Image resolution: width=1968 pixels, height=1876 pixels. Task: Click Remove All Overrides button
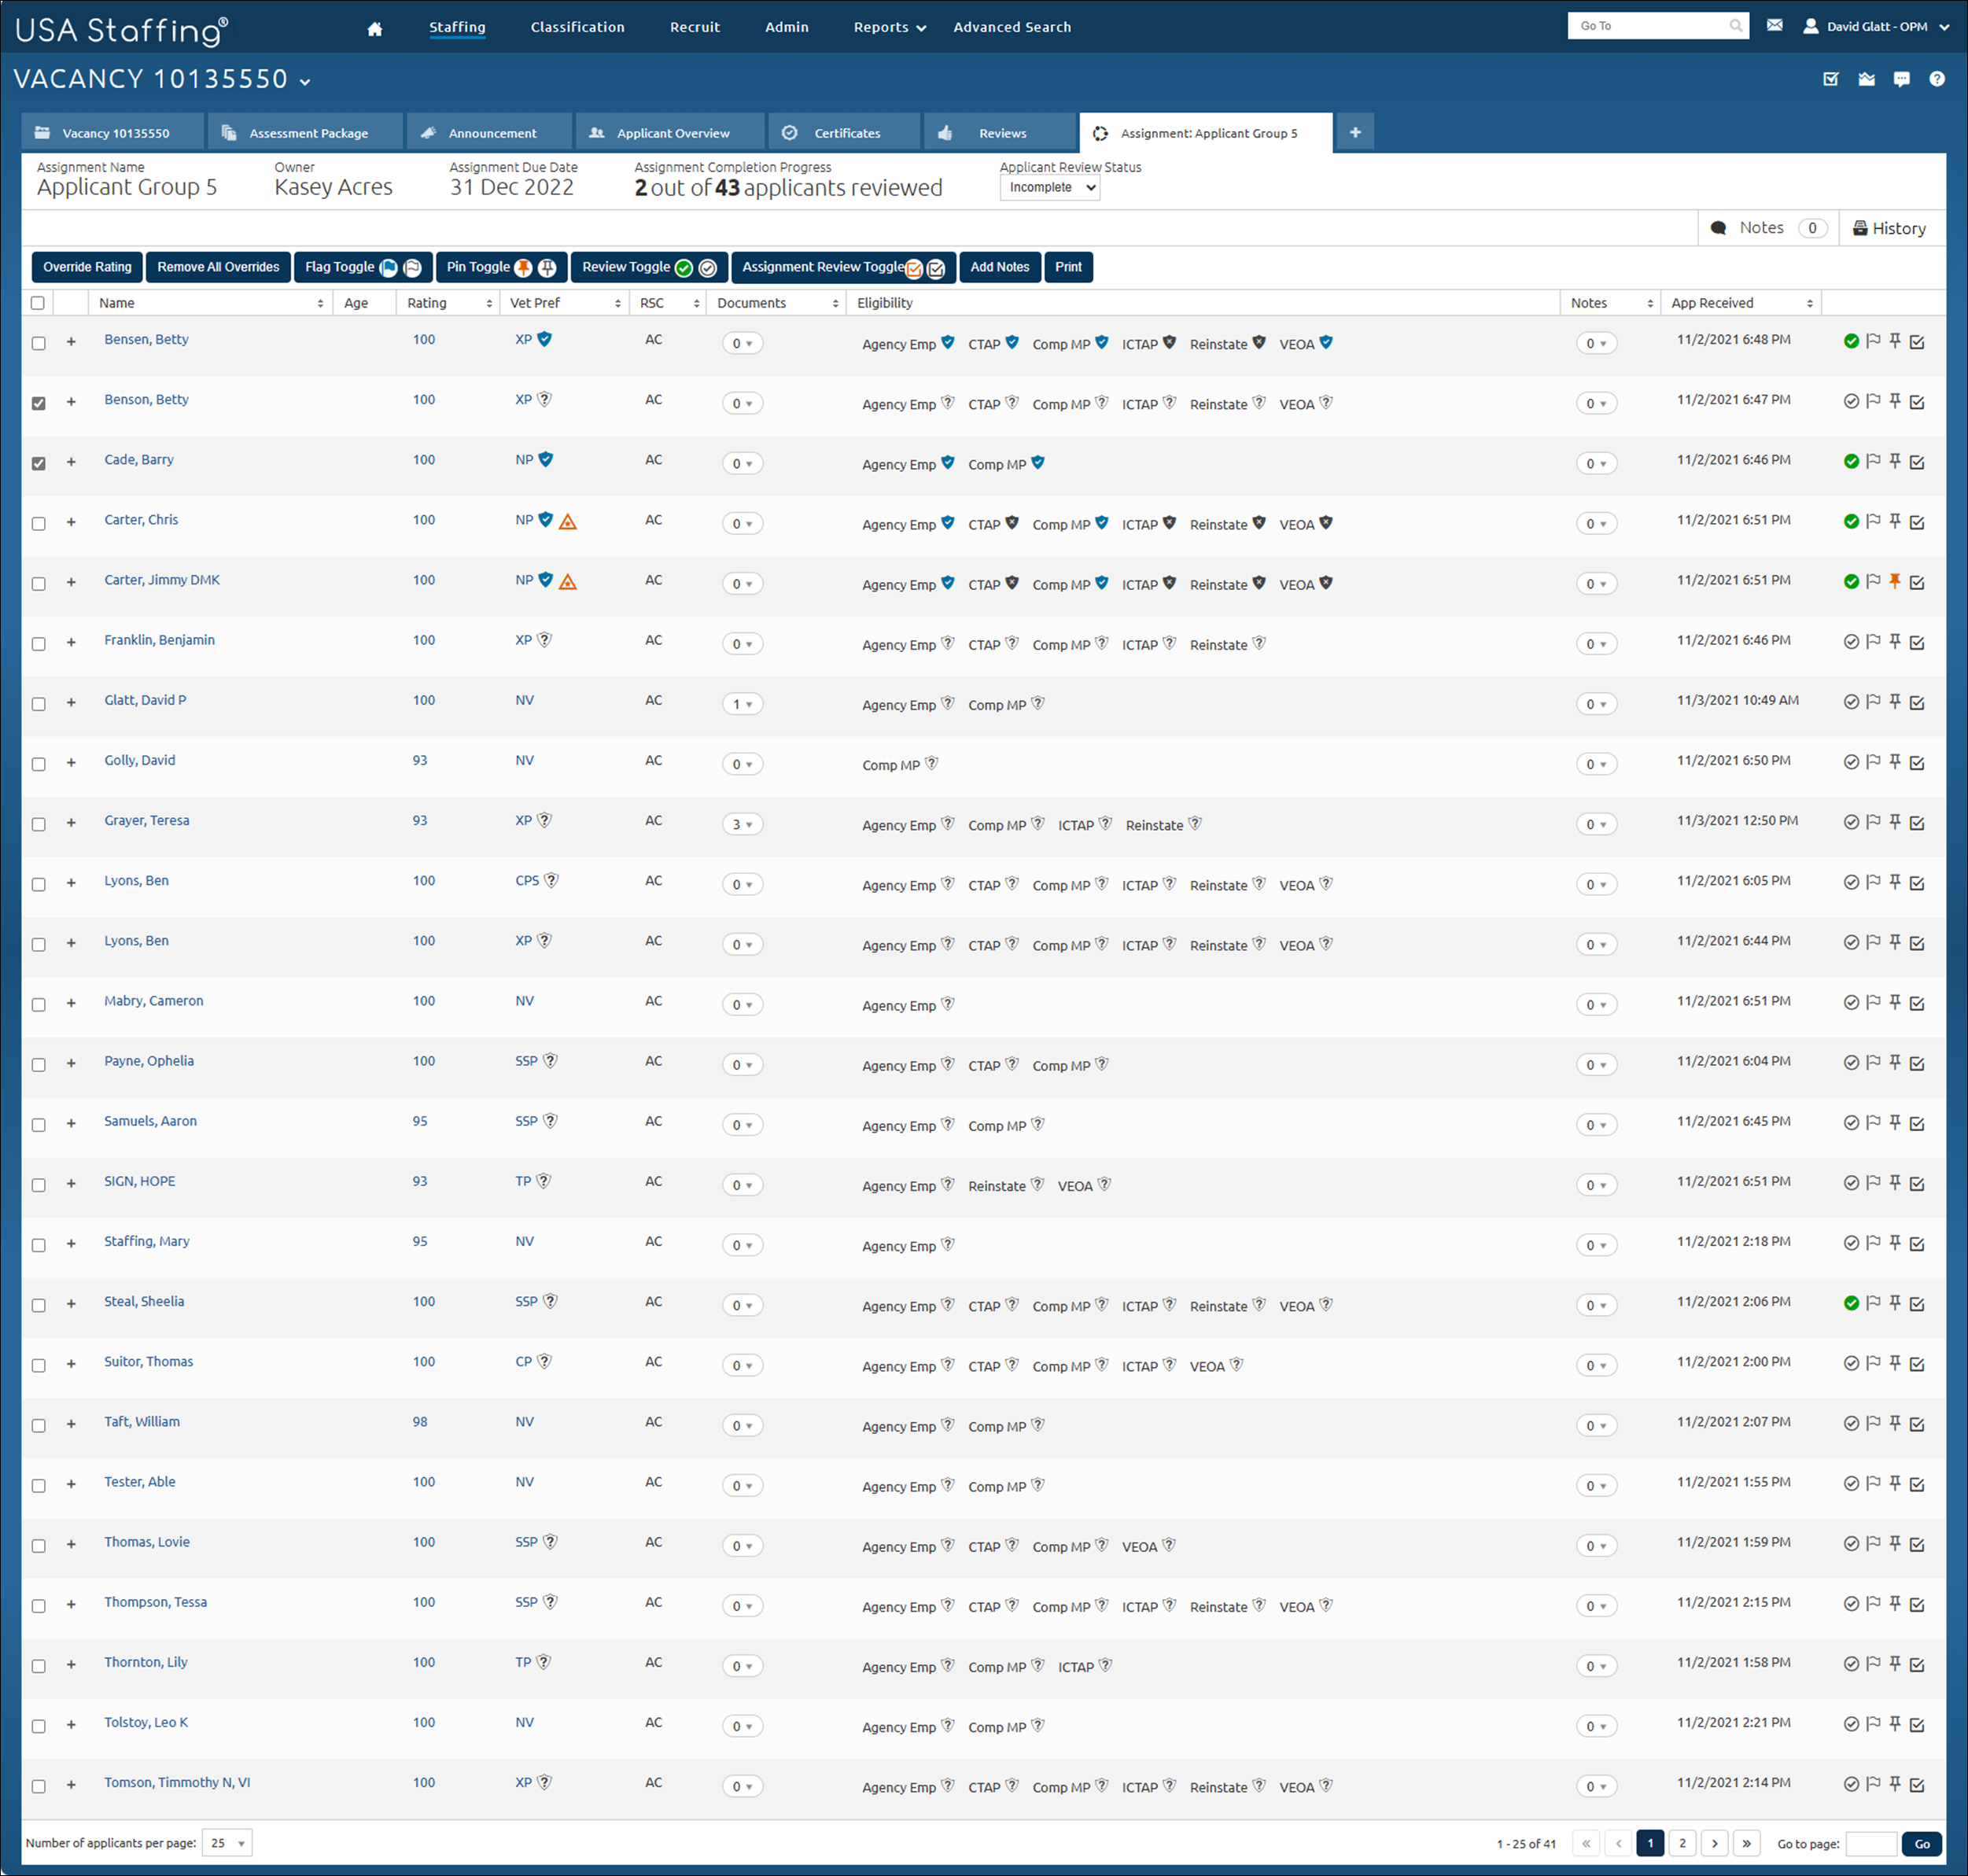click(x=218, y=267)
